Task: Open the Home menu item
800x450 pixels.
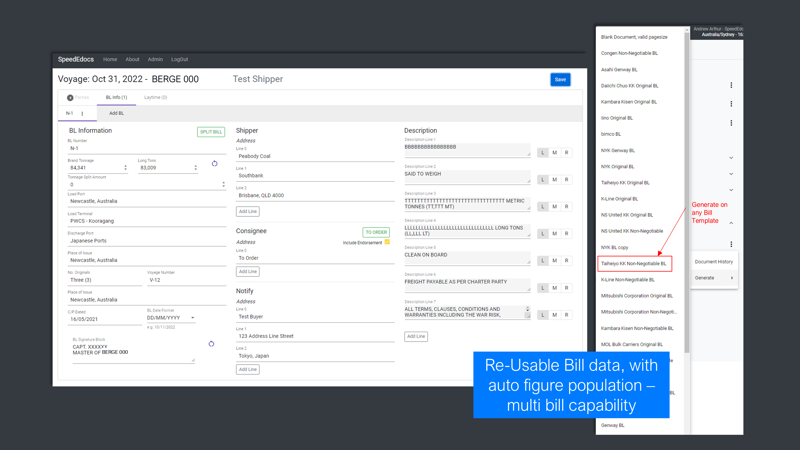Action: pyautogui.click(x=110, y=59)
